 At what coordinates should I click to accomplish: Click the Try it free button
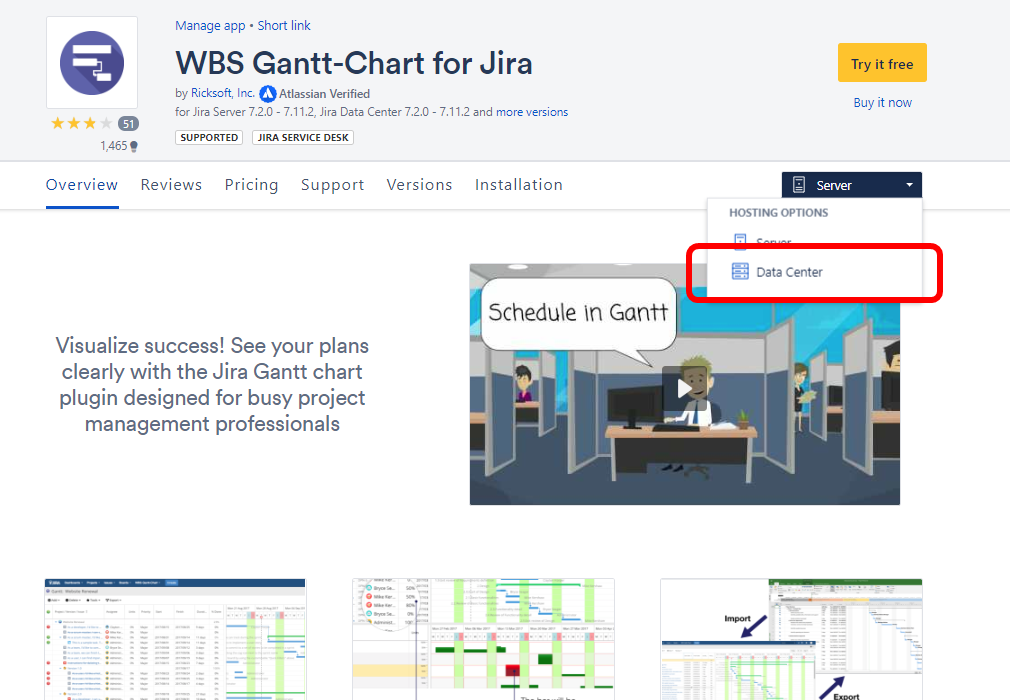[882, 62]
